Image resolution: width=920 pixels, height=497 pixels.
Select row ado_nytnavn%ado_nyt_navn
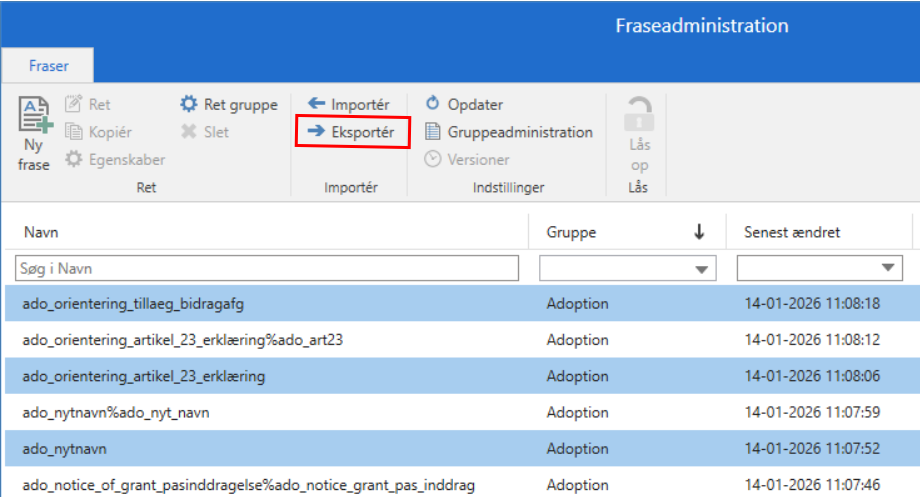[462, 413]
